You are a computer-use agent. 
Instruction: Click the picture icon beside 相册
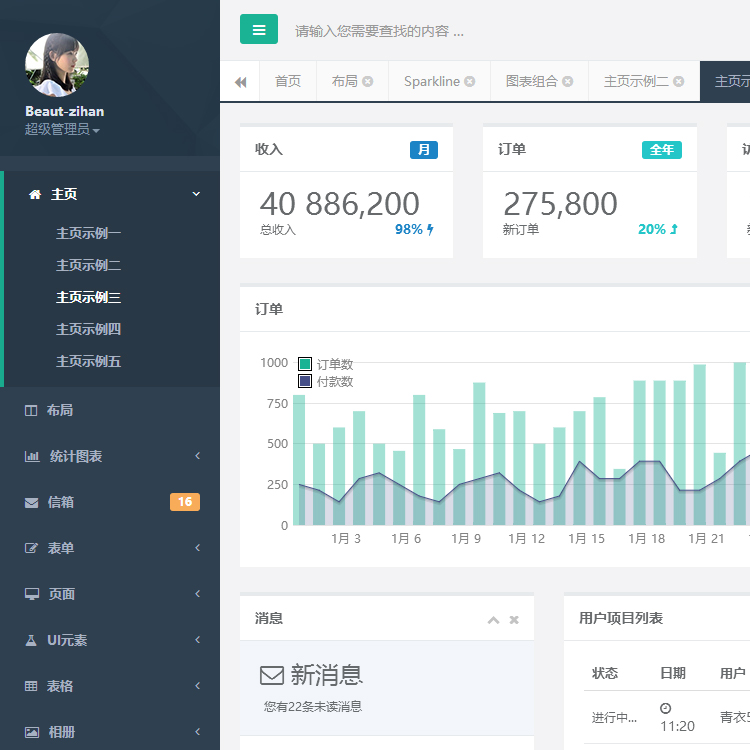tap(32, 732)
